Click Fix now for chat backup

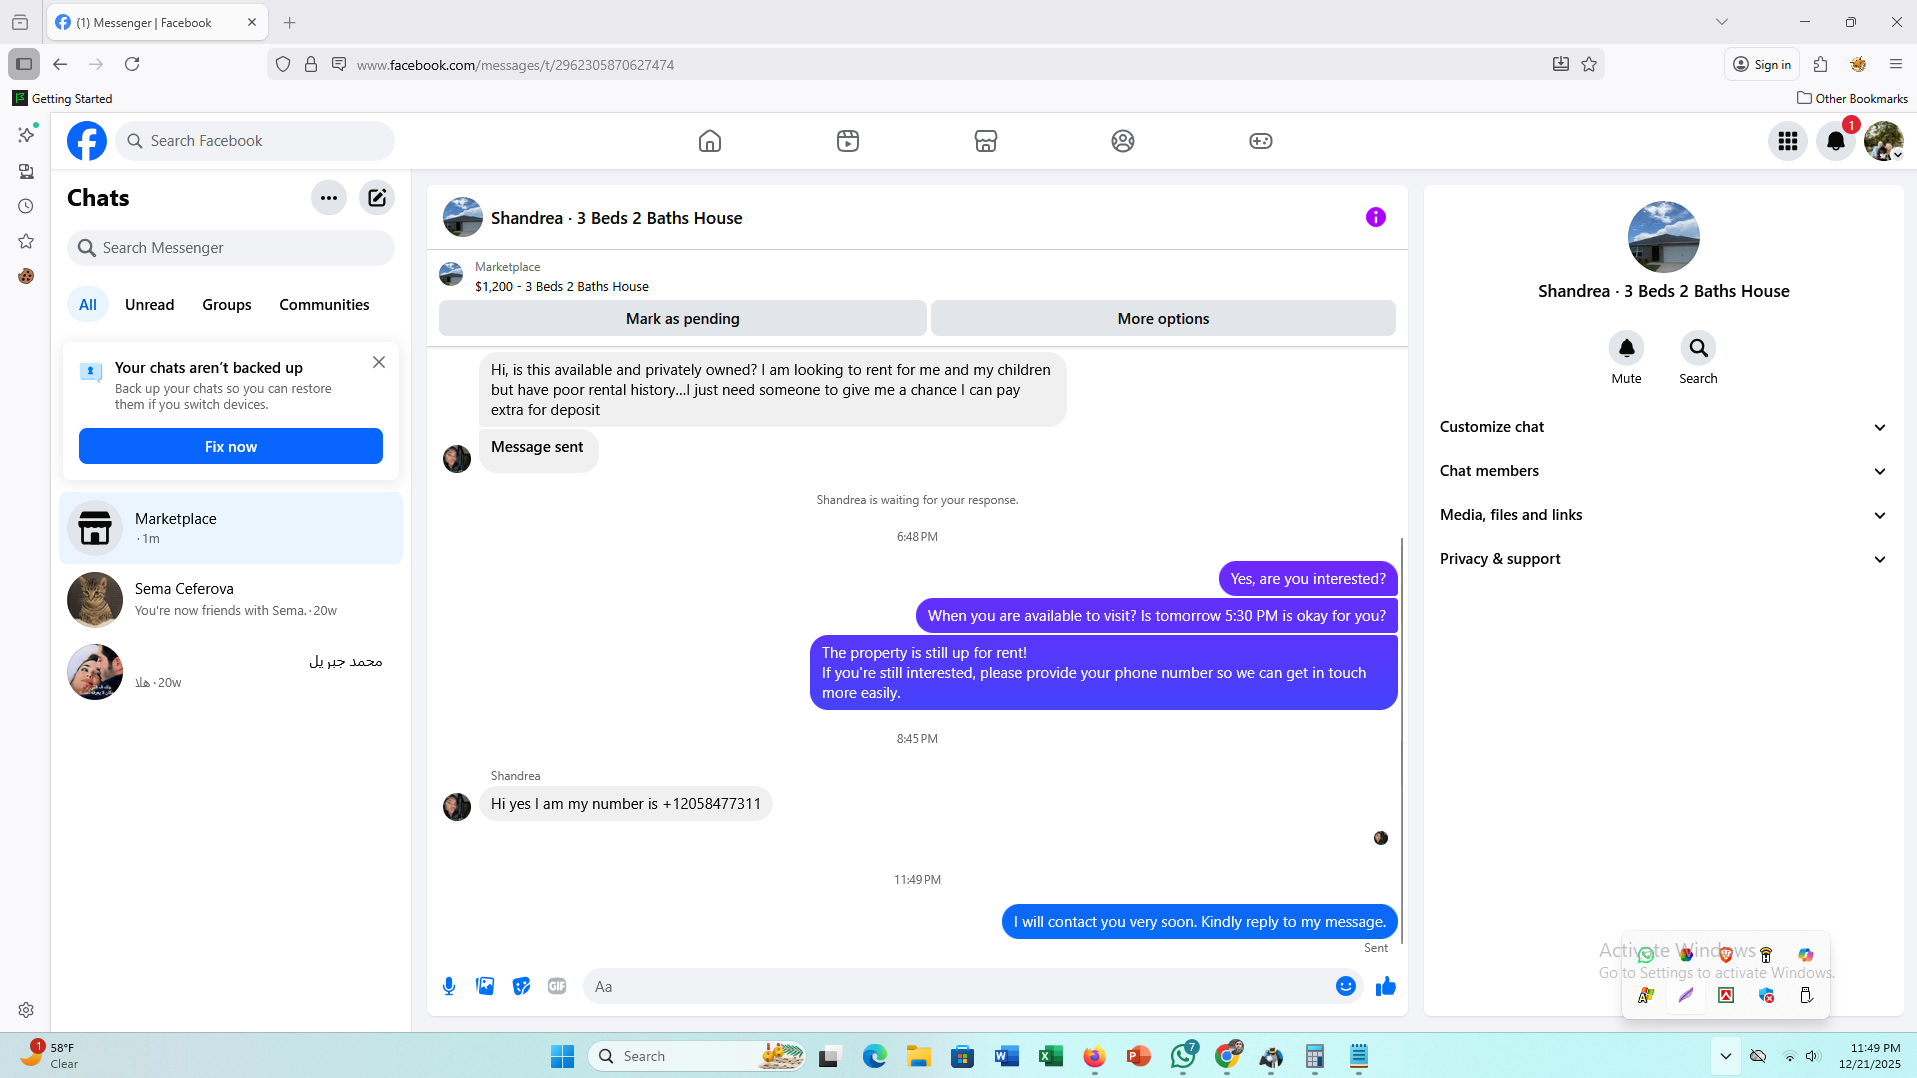[x=231, y=447]
